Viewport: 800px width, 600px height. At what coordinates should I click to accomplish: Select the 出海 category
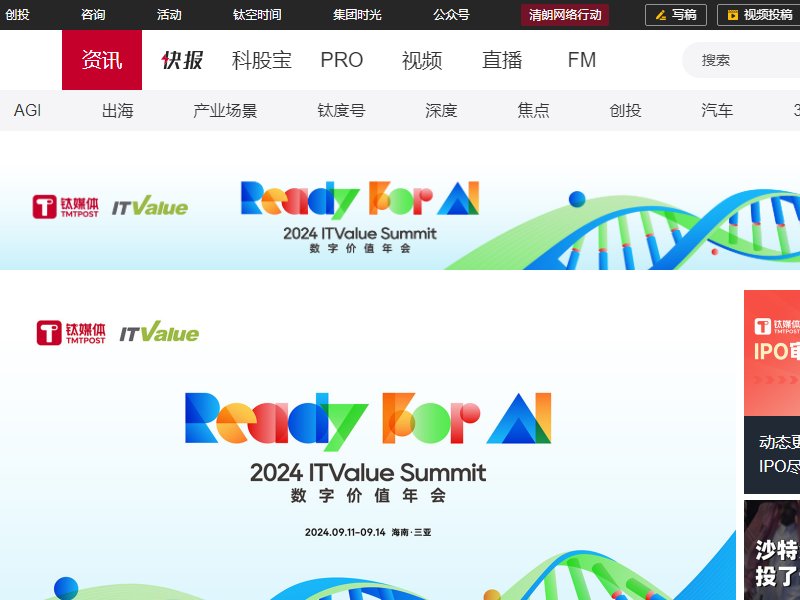pyautogui.click(x=117, y=110)
